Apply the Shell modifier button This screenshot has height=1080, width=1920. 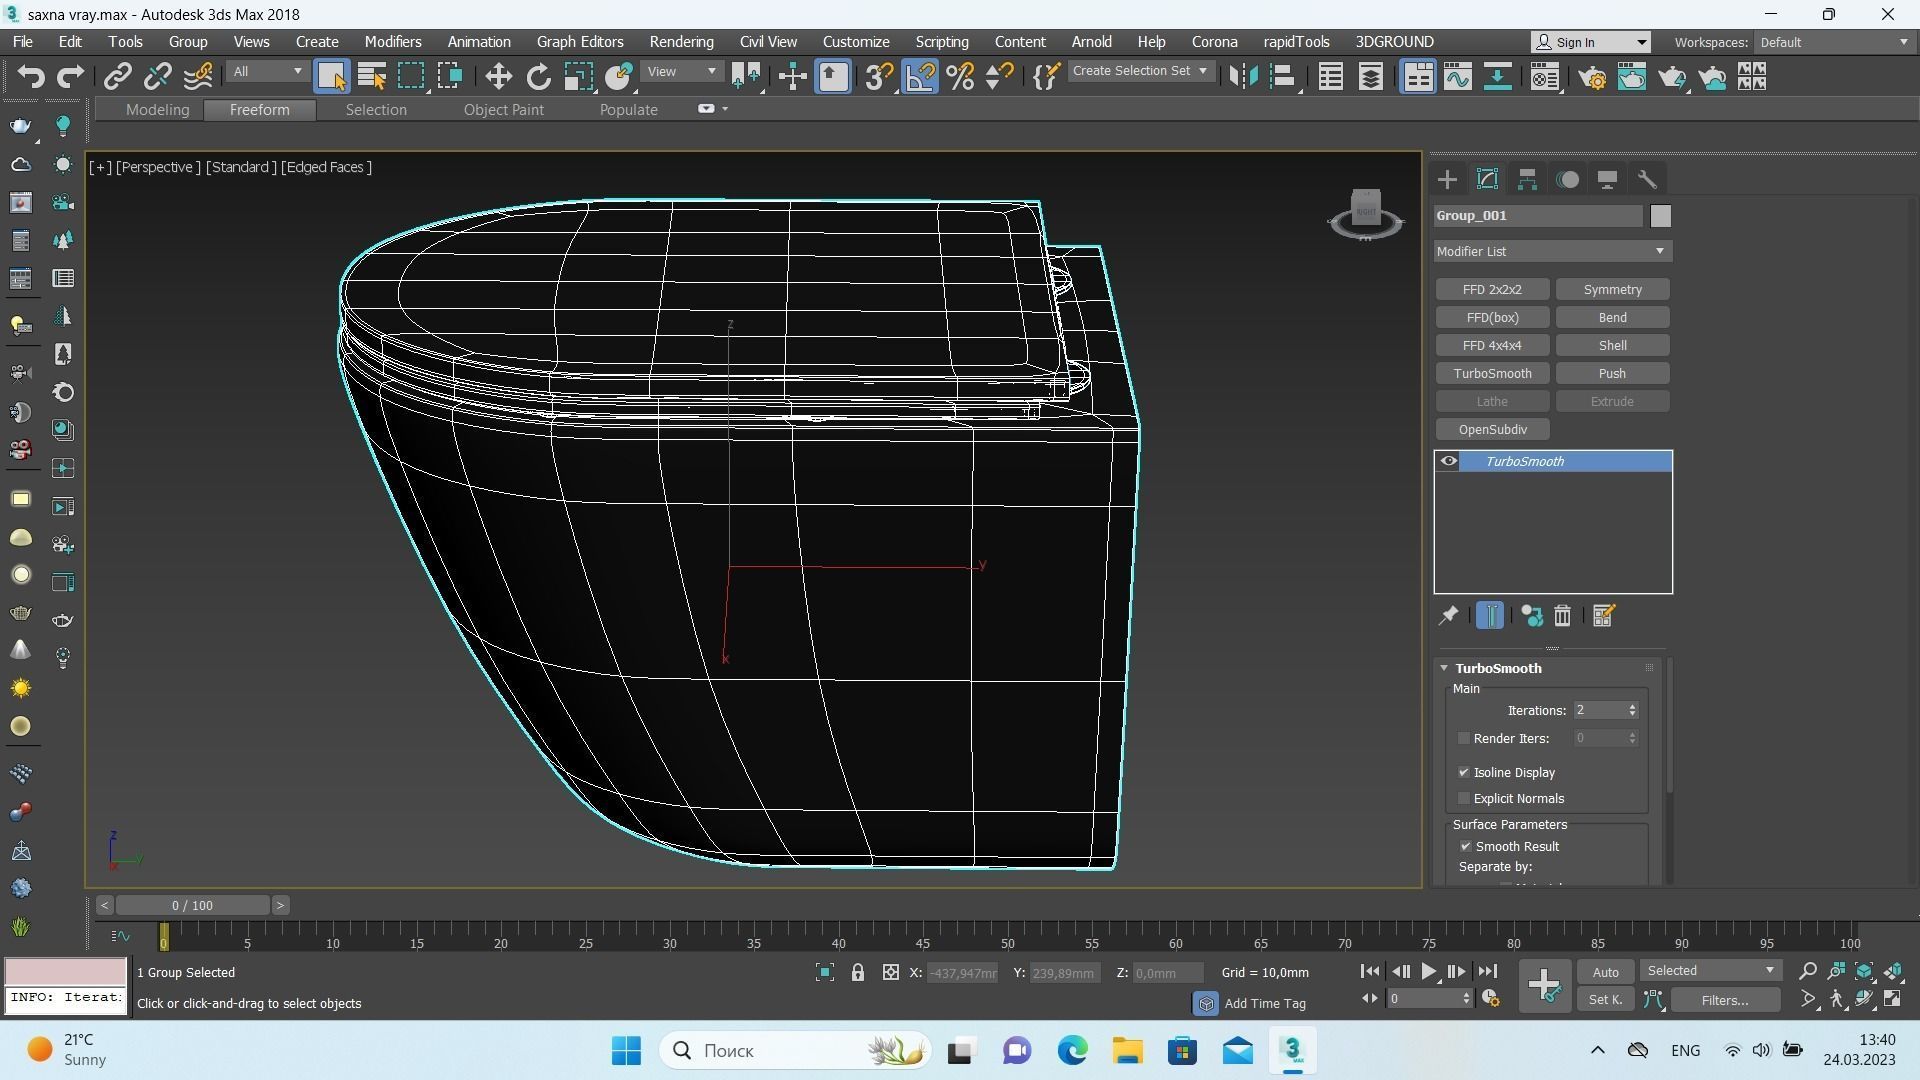(1612, 346)
